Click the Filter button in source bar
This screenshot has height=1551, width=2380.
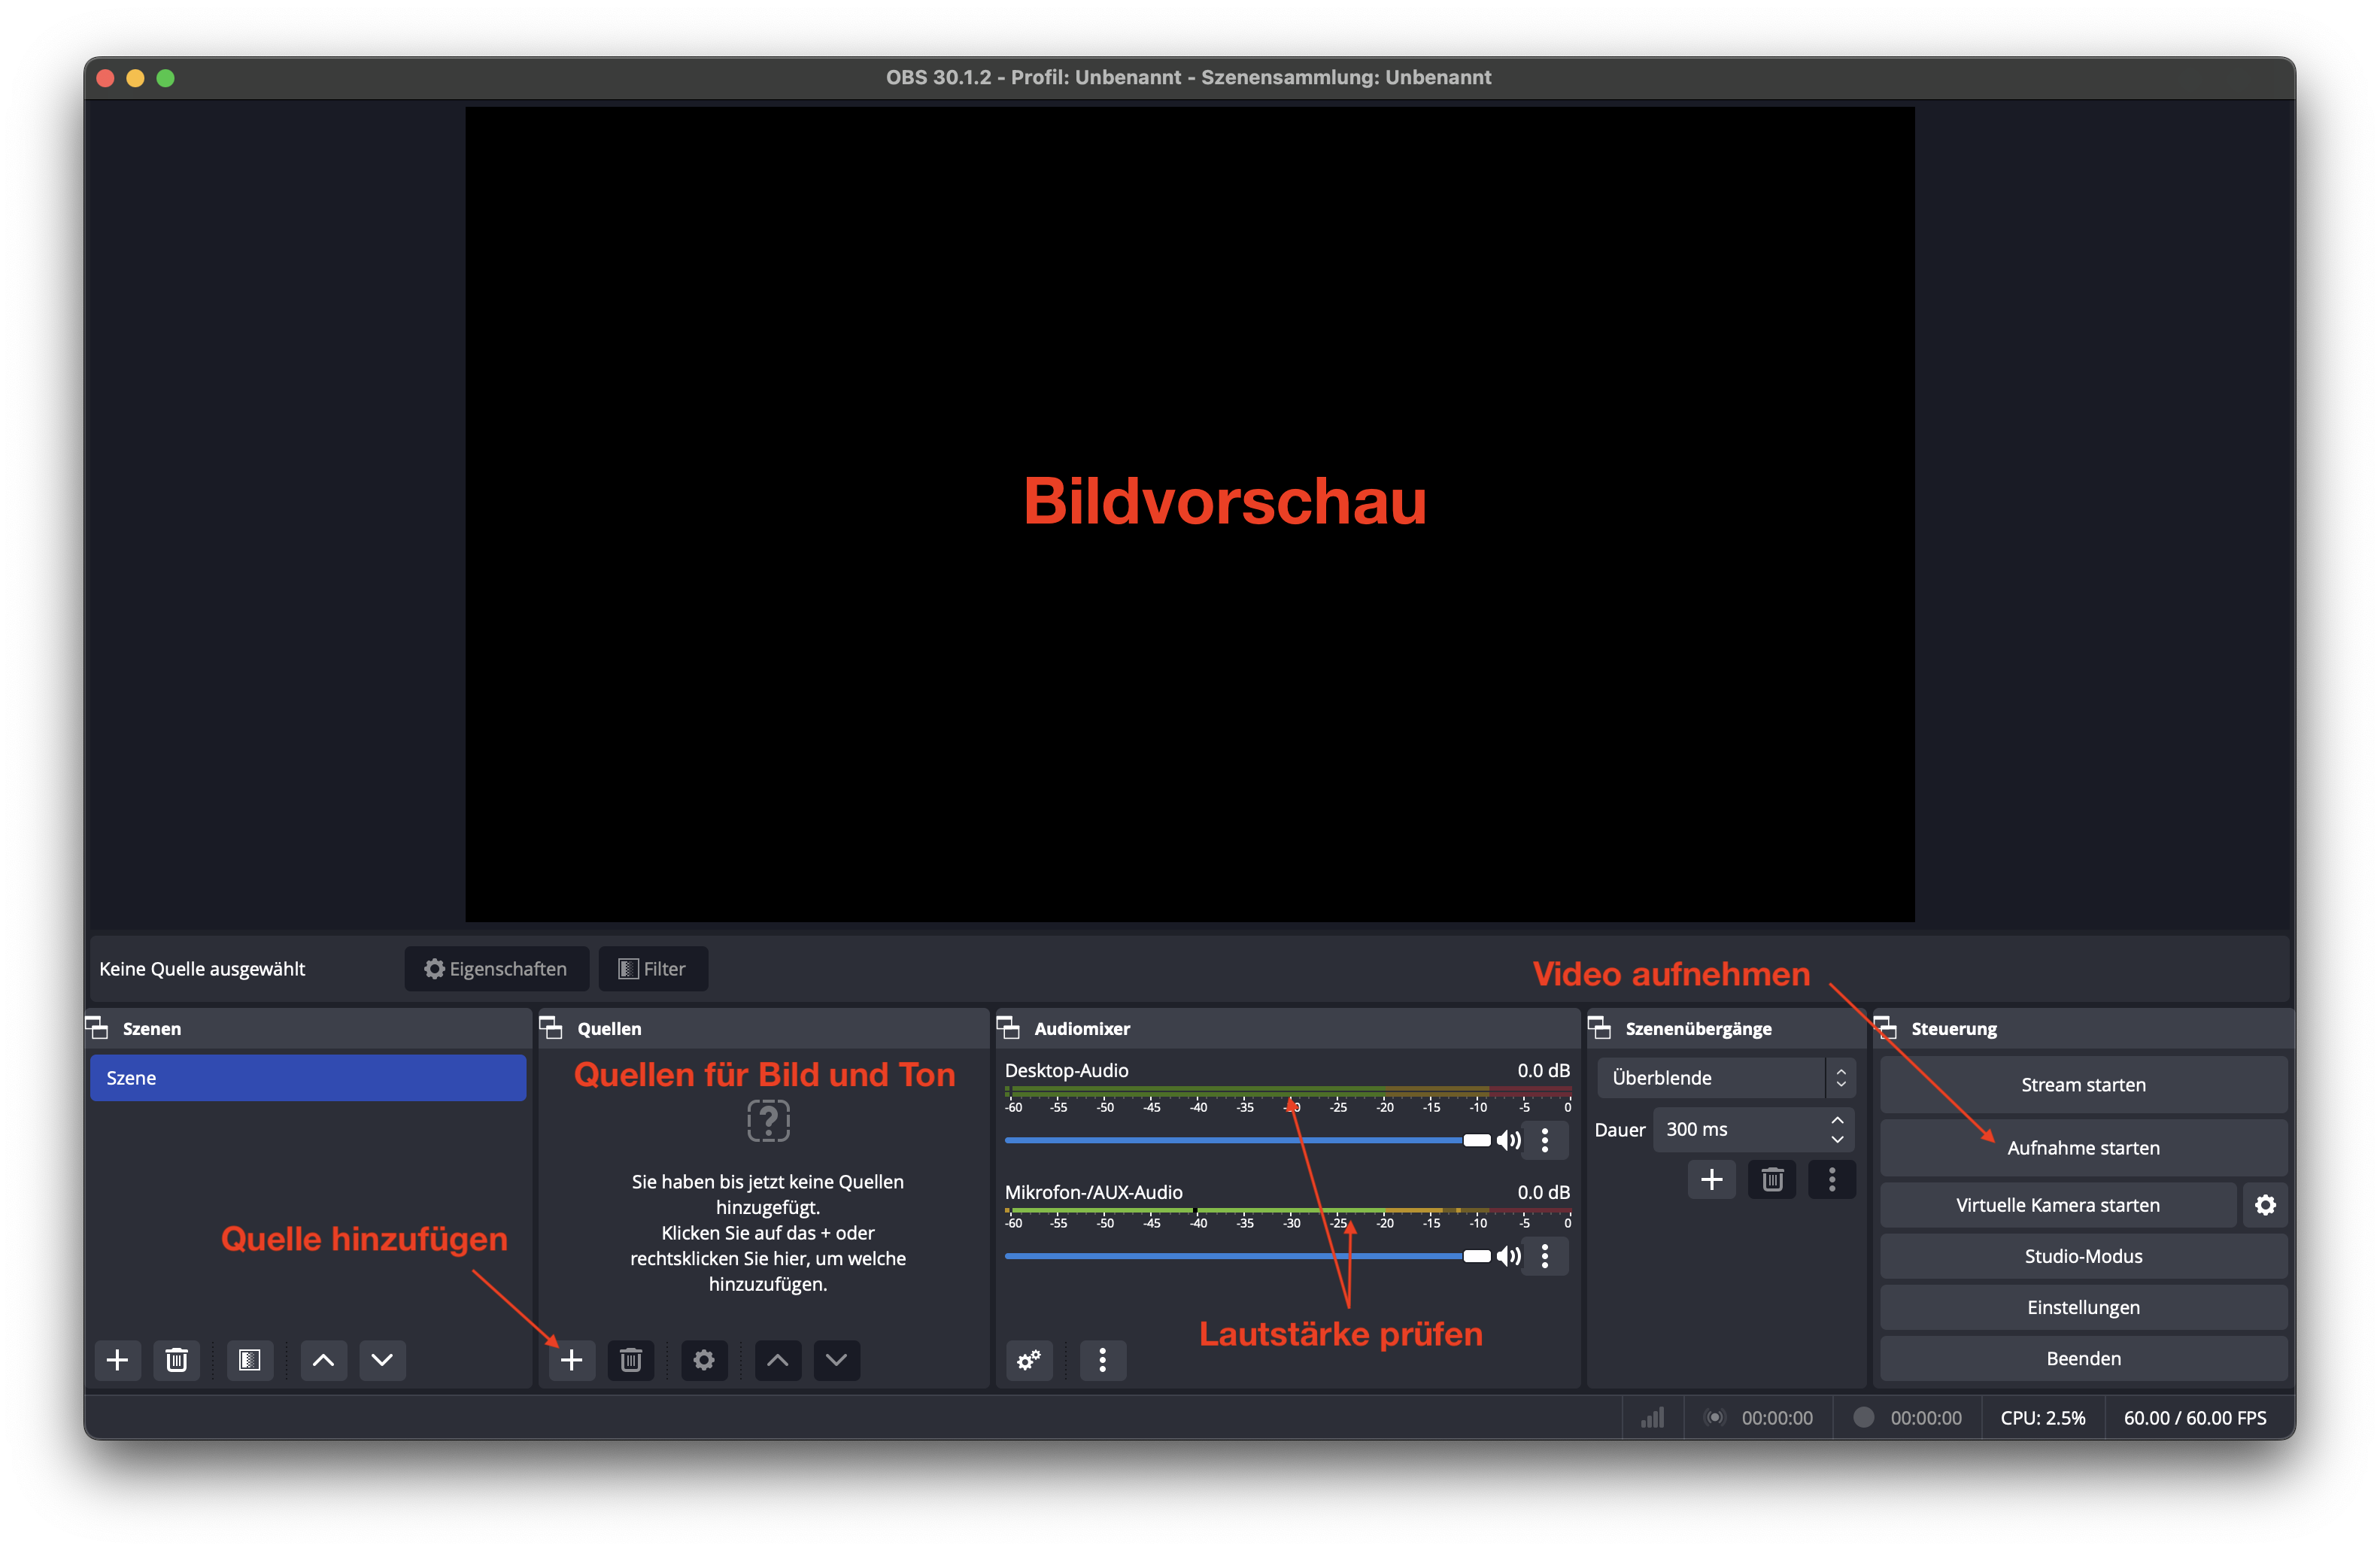click(653, 969)
